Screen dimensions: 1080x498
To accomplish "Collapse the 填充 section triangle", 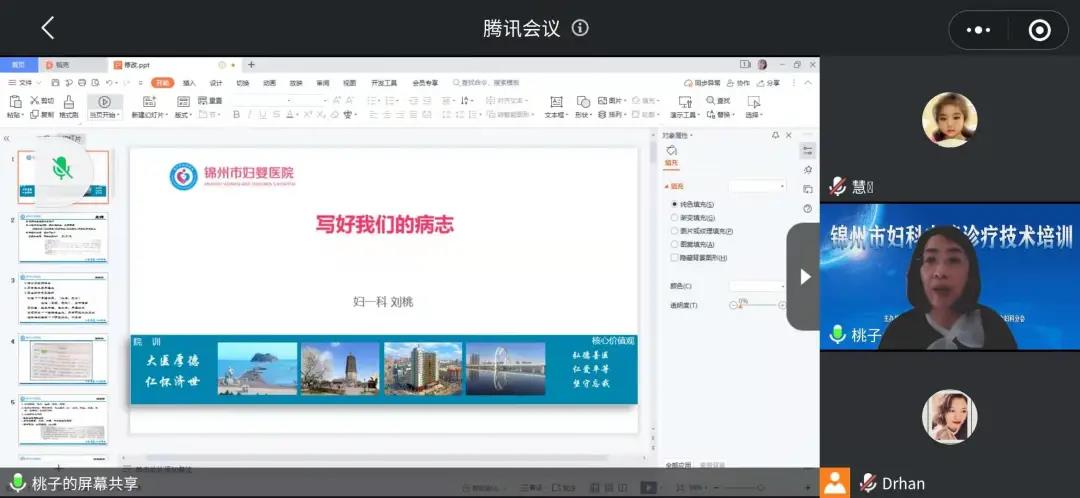I will coord(666,187).
